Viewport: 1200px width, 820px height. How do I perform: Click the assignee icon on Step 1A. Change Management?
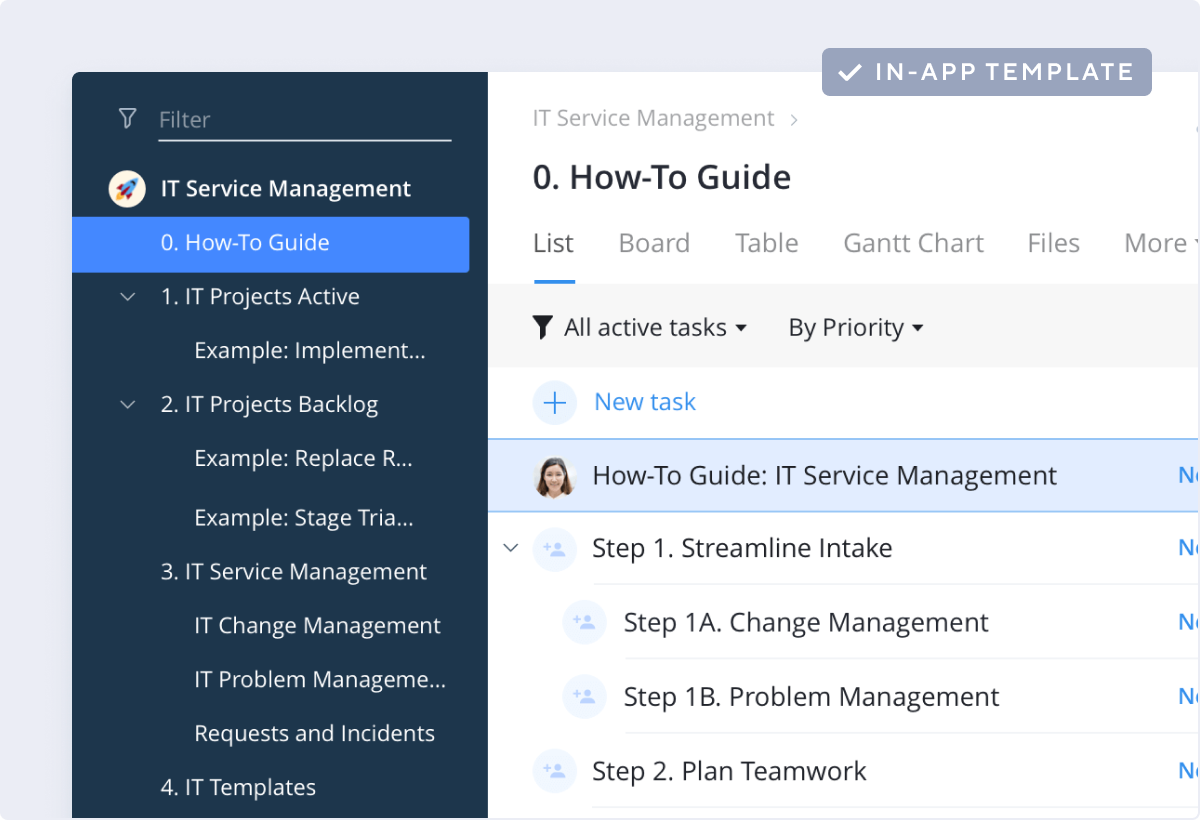(x=585, y=622)
